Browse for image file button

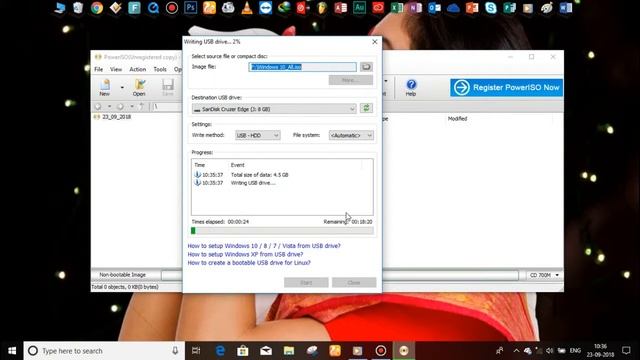[366, 67]
